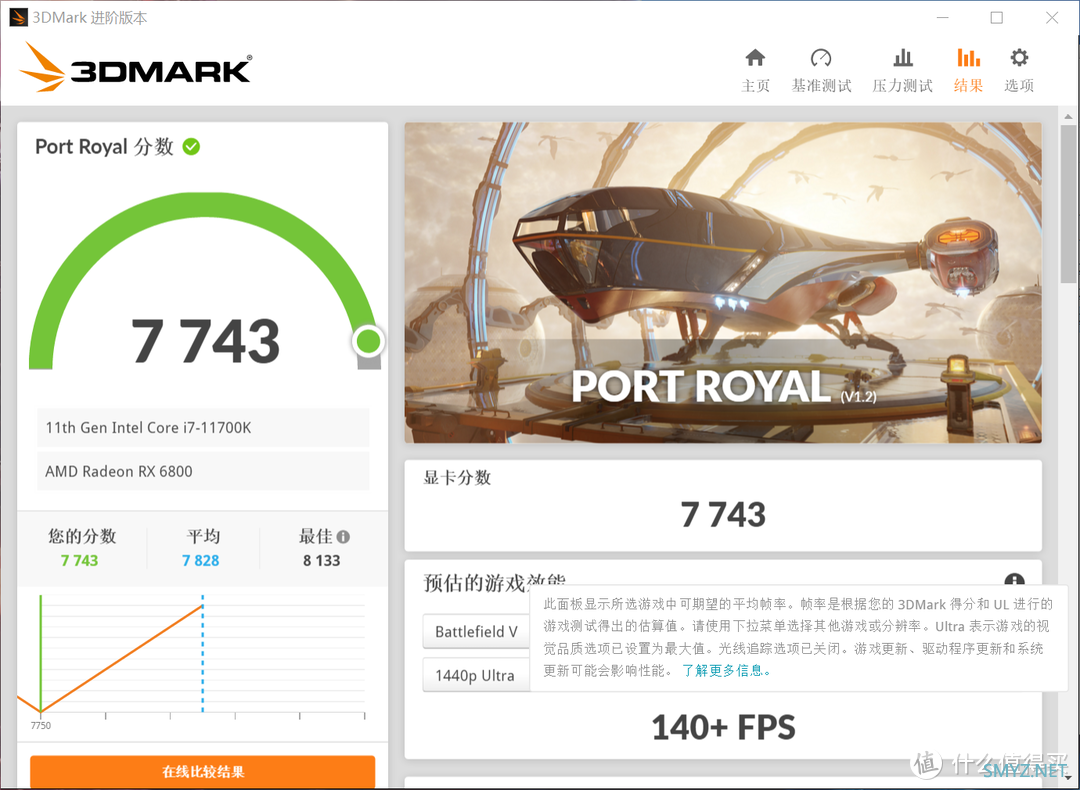
Task: Open the Stress Tests (压力测试) tab
Action: [x=902, y=70]
